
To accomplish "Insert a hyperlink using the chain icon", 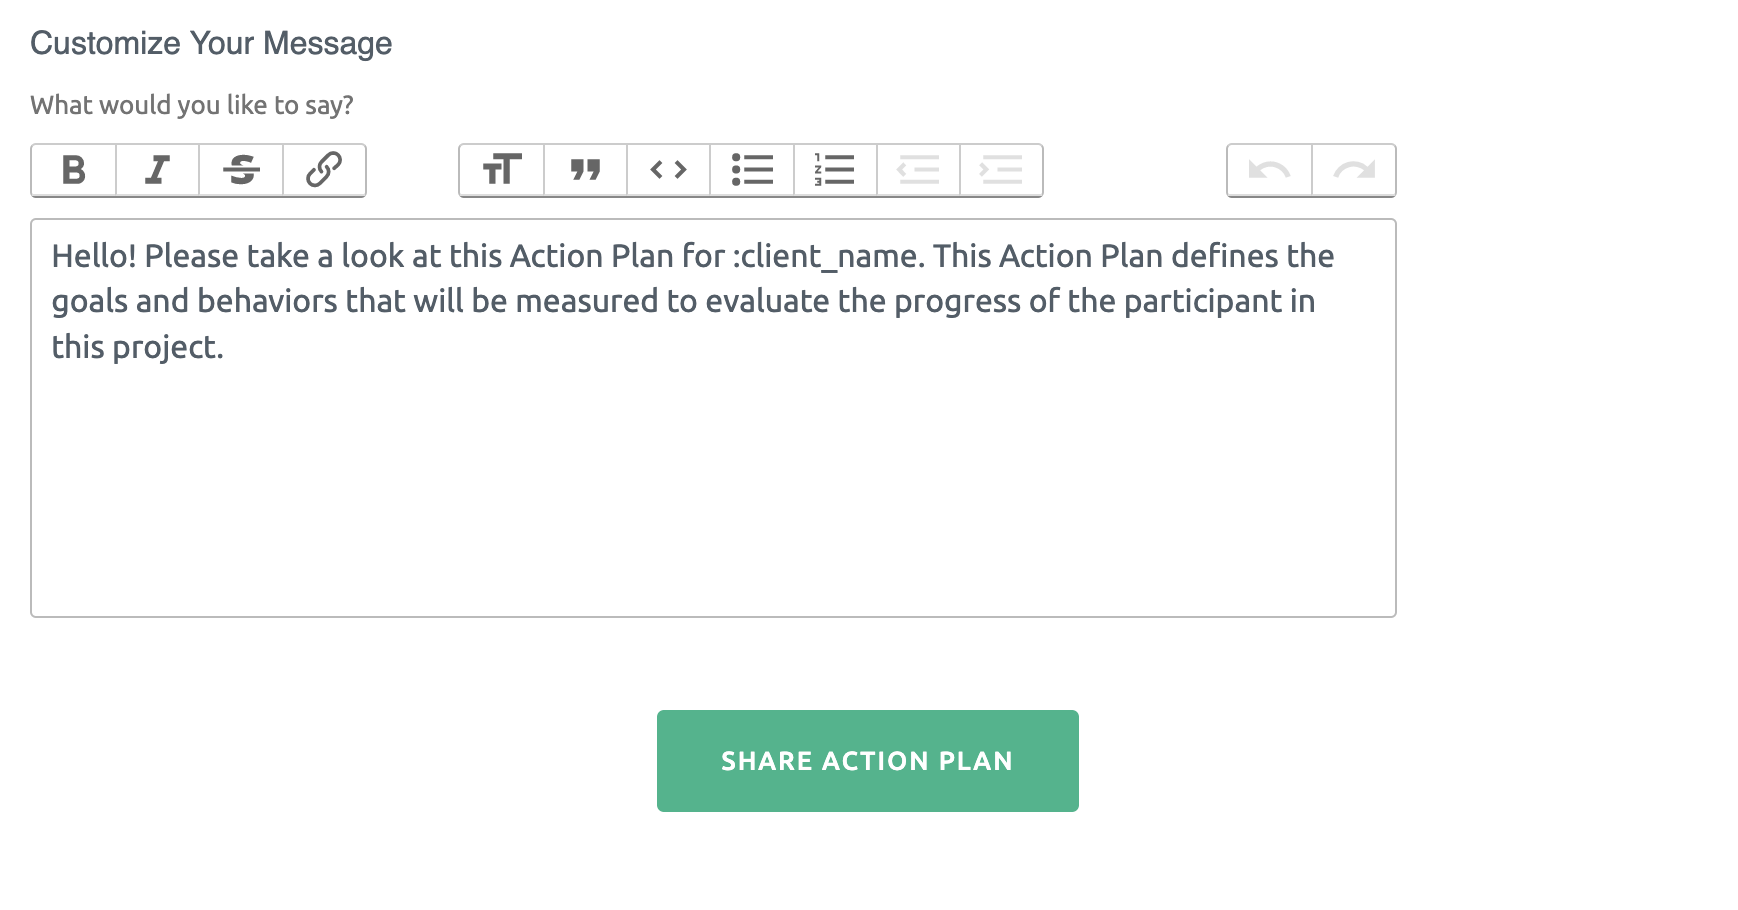I will [324, 170].
